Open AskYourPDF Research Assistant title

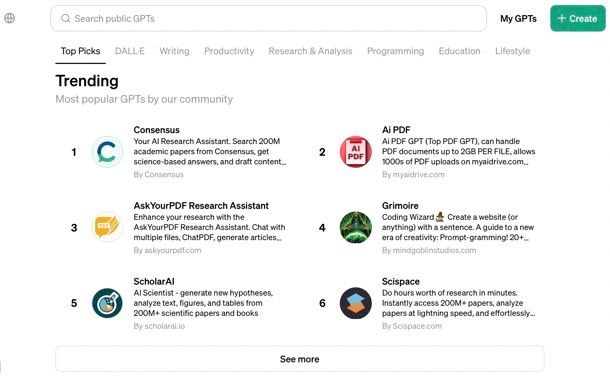[201, 205]
